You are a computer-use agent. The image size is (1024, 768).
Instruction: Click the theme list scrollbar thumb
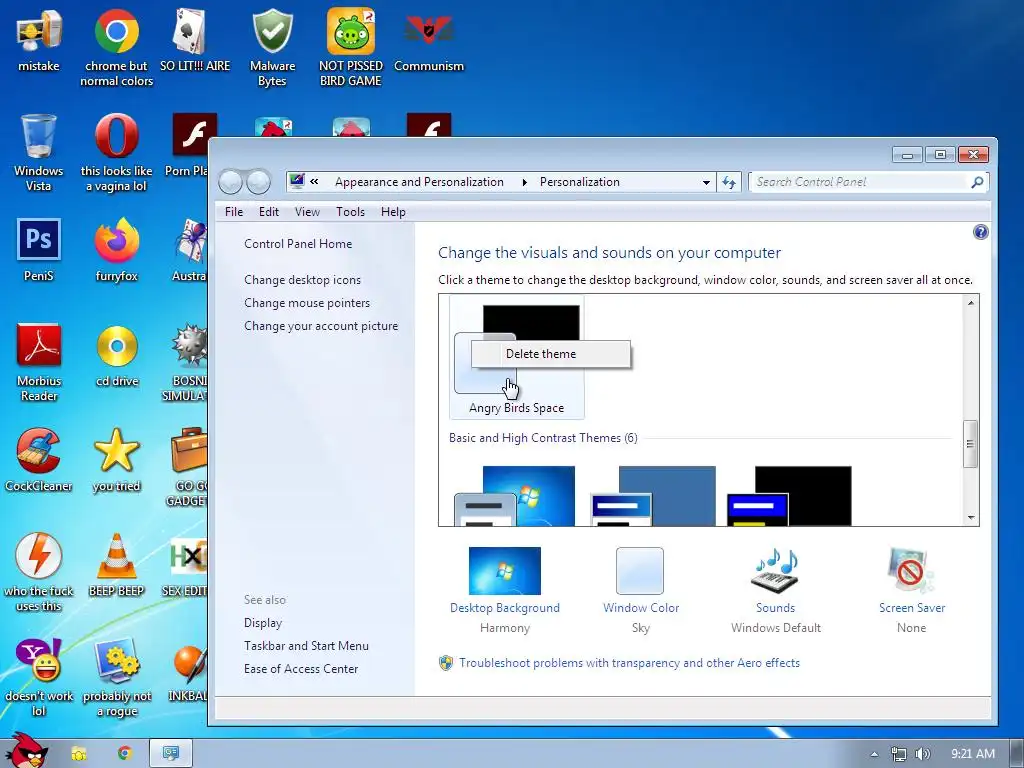click(x=970, y=444)
